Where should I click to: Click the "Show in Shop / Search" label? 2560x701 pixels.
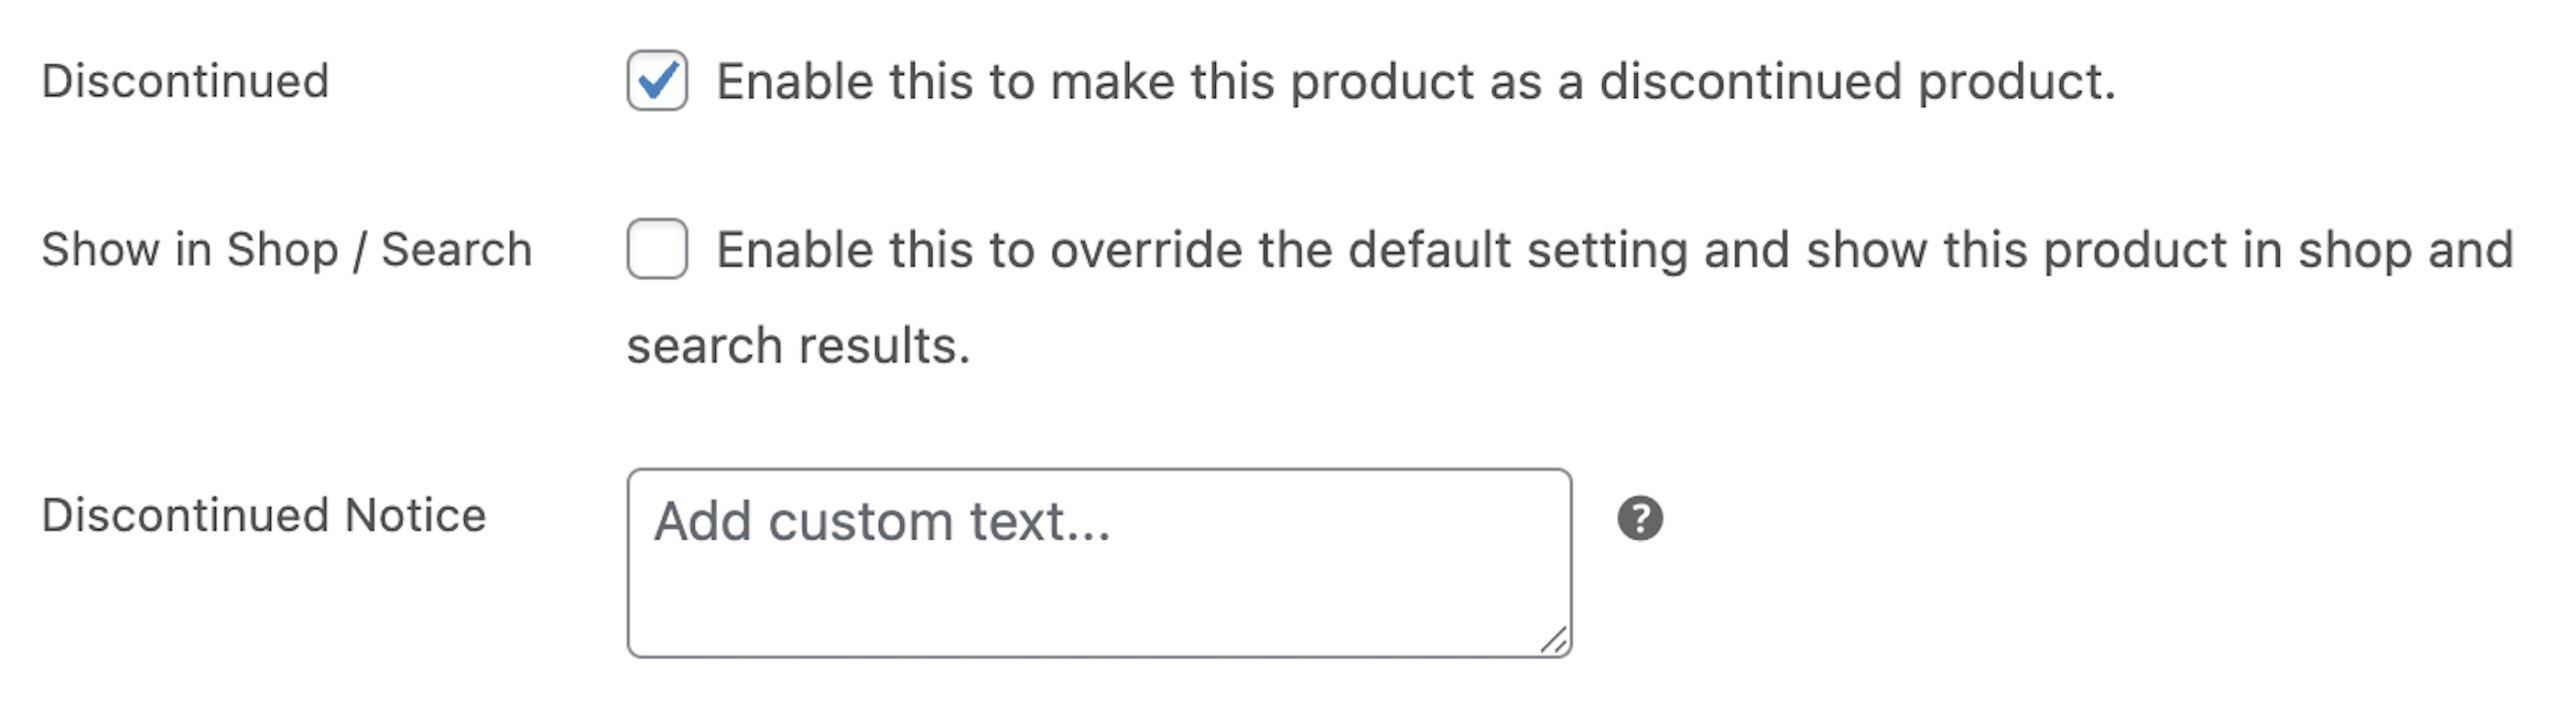tap(286, 250)
